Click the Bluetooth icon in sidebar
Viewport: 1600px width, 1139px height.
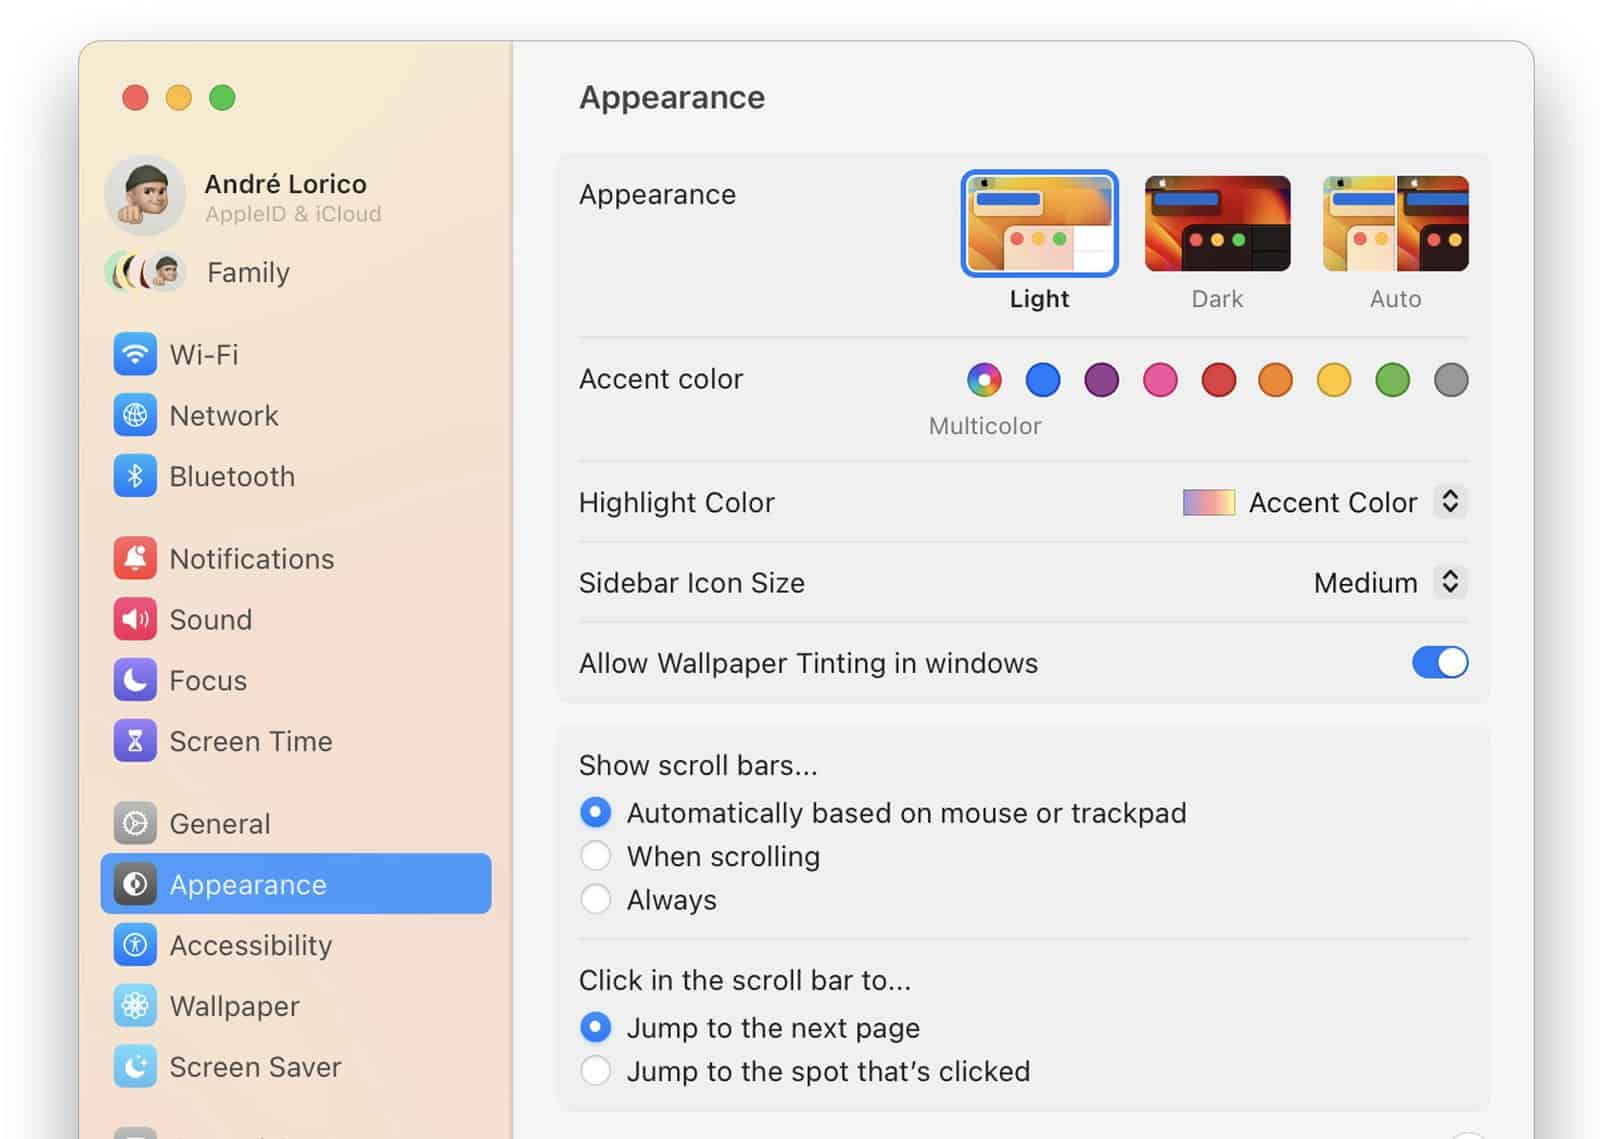tap(134, 476)
